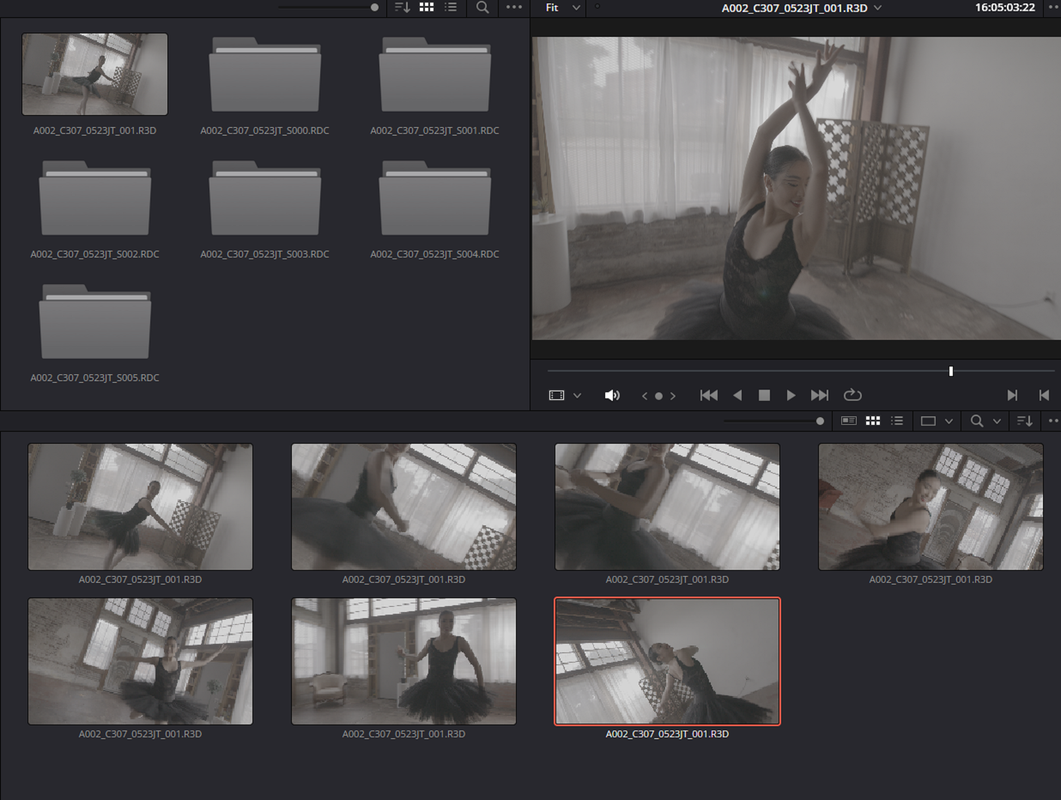Expand clip display options dropdown arrow
The width and height of the screenshot is (1061, 800).
(949, 421)
